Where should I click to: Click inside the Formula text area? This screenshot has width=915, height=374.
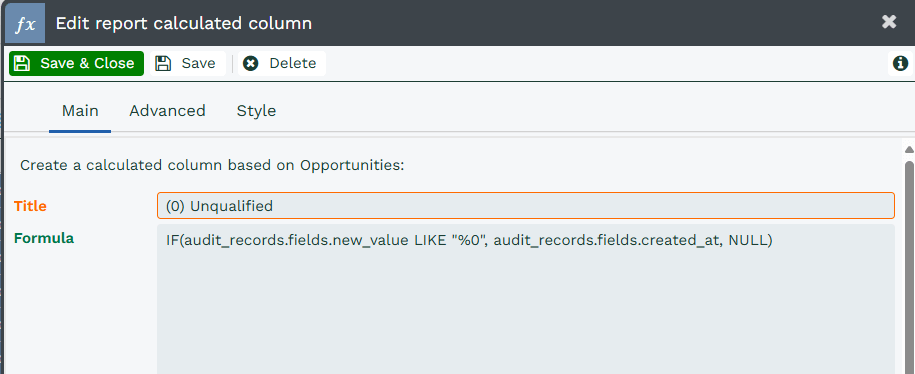pos(525,299)
